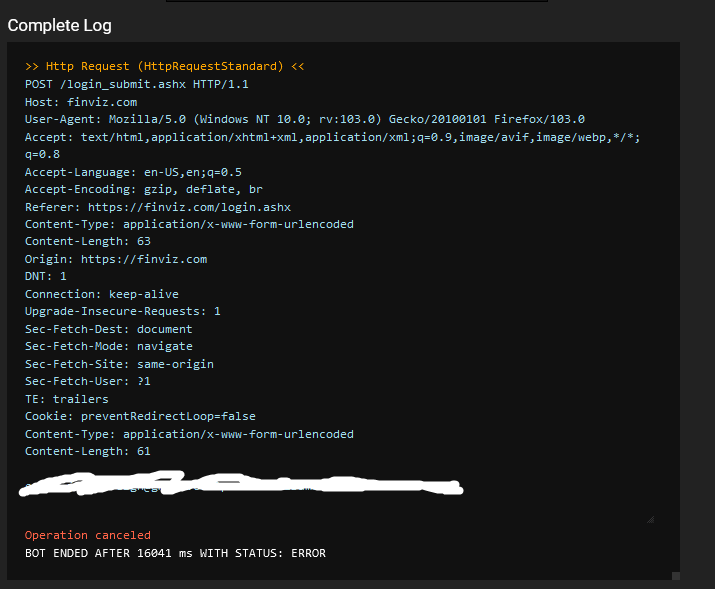The height and width of the screenshot is (589, 715).
Task: Click the Connection: keep-alive line
Action: (102, 294)
